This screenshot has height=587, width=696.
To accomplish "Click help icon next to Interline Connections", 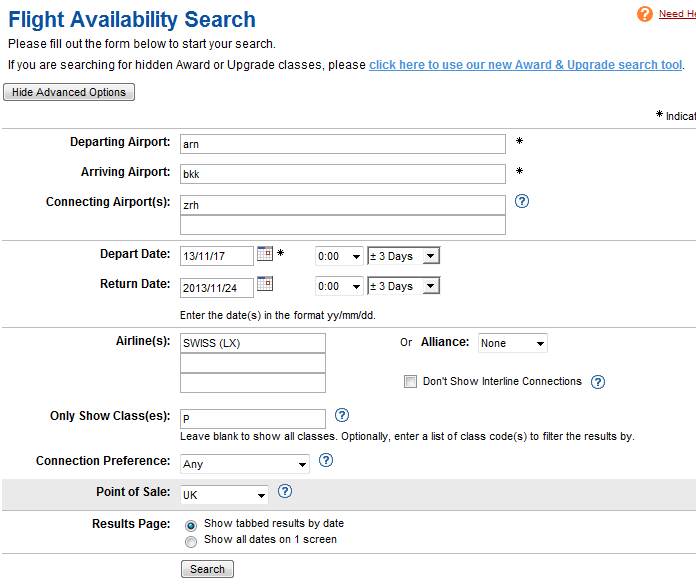I will (x=598, y=382).
